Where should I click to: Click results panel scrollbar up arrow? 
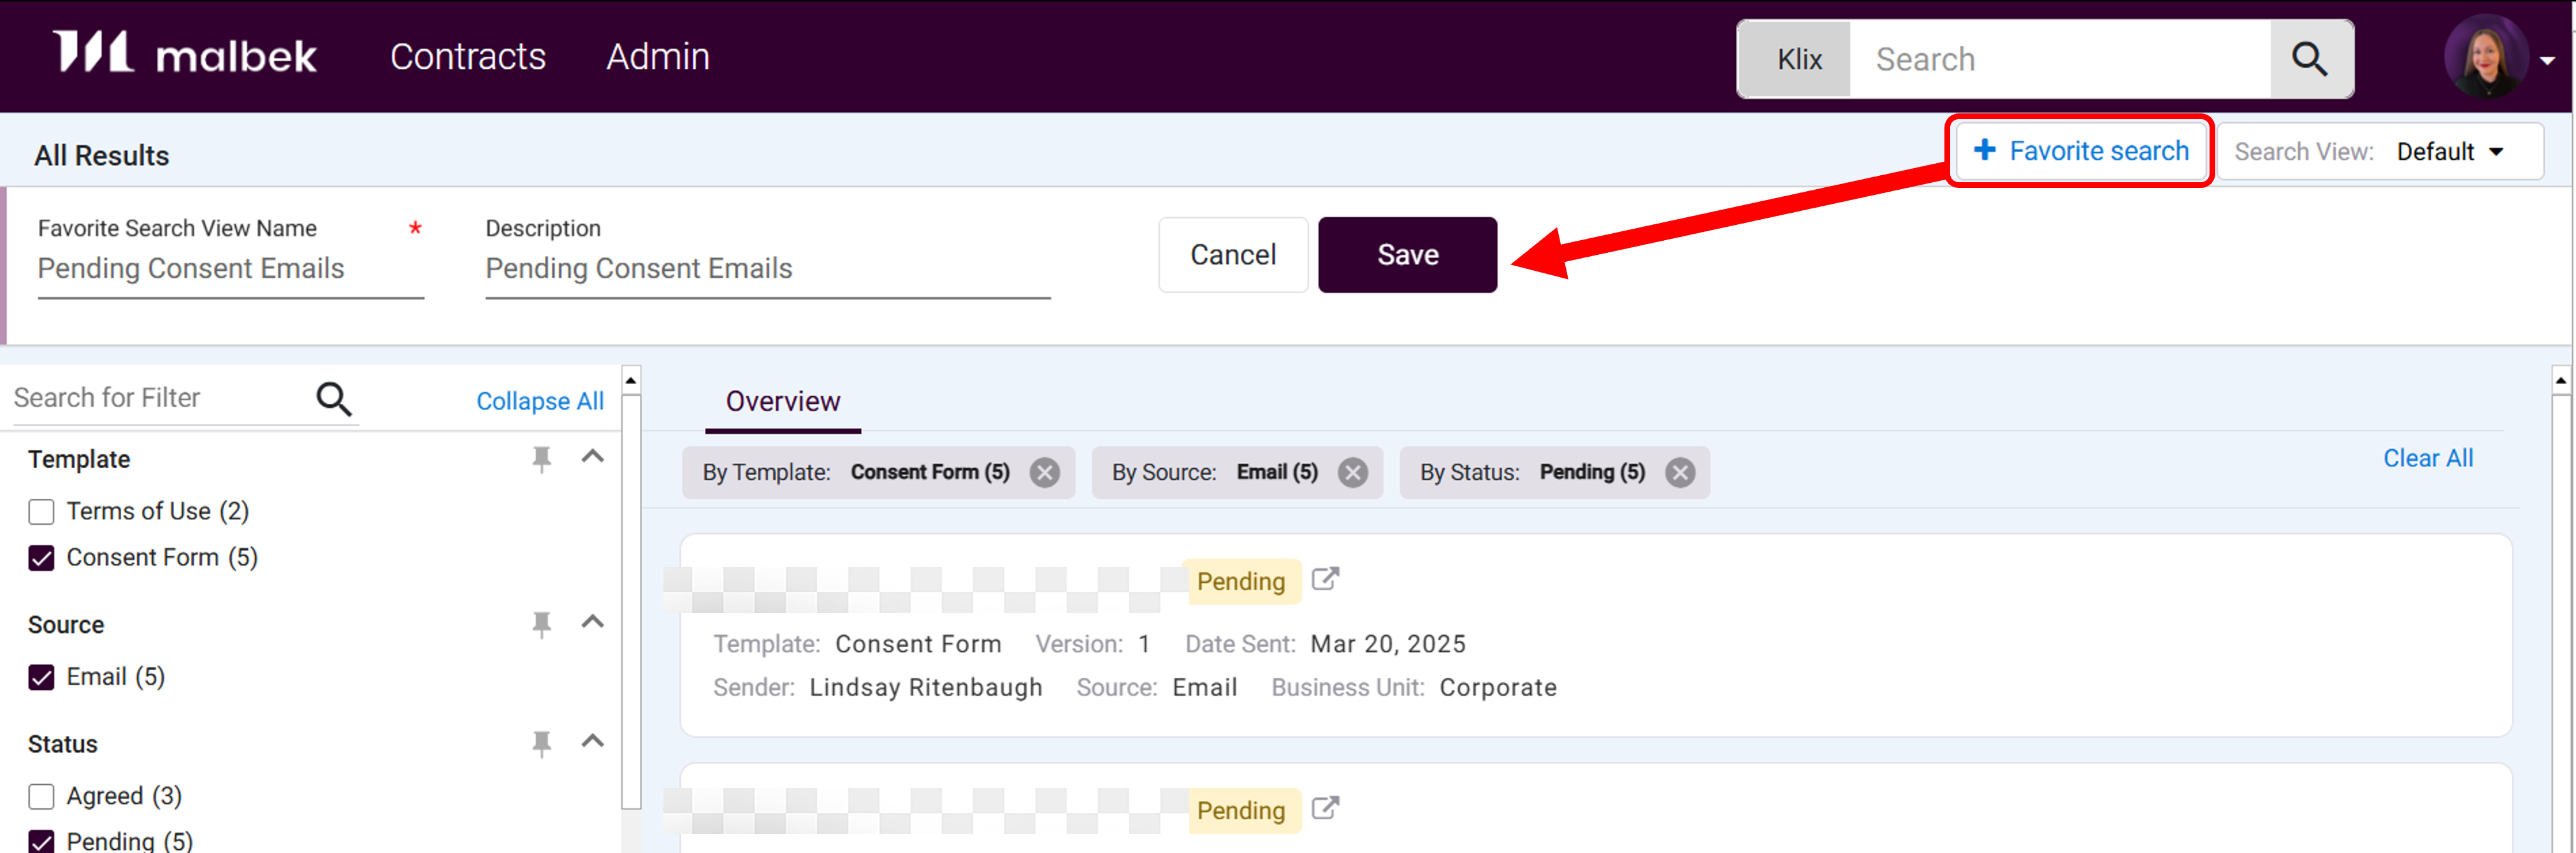pos(2561,380)
